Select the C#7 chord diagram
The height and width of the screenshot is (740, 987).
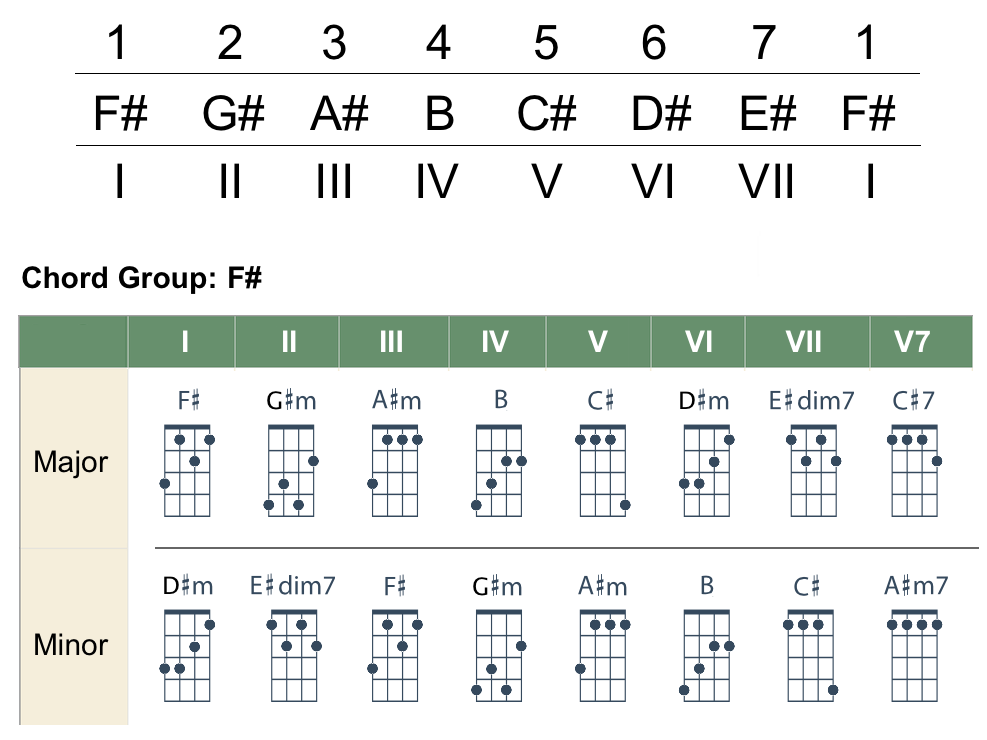click(914, 470)
